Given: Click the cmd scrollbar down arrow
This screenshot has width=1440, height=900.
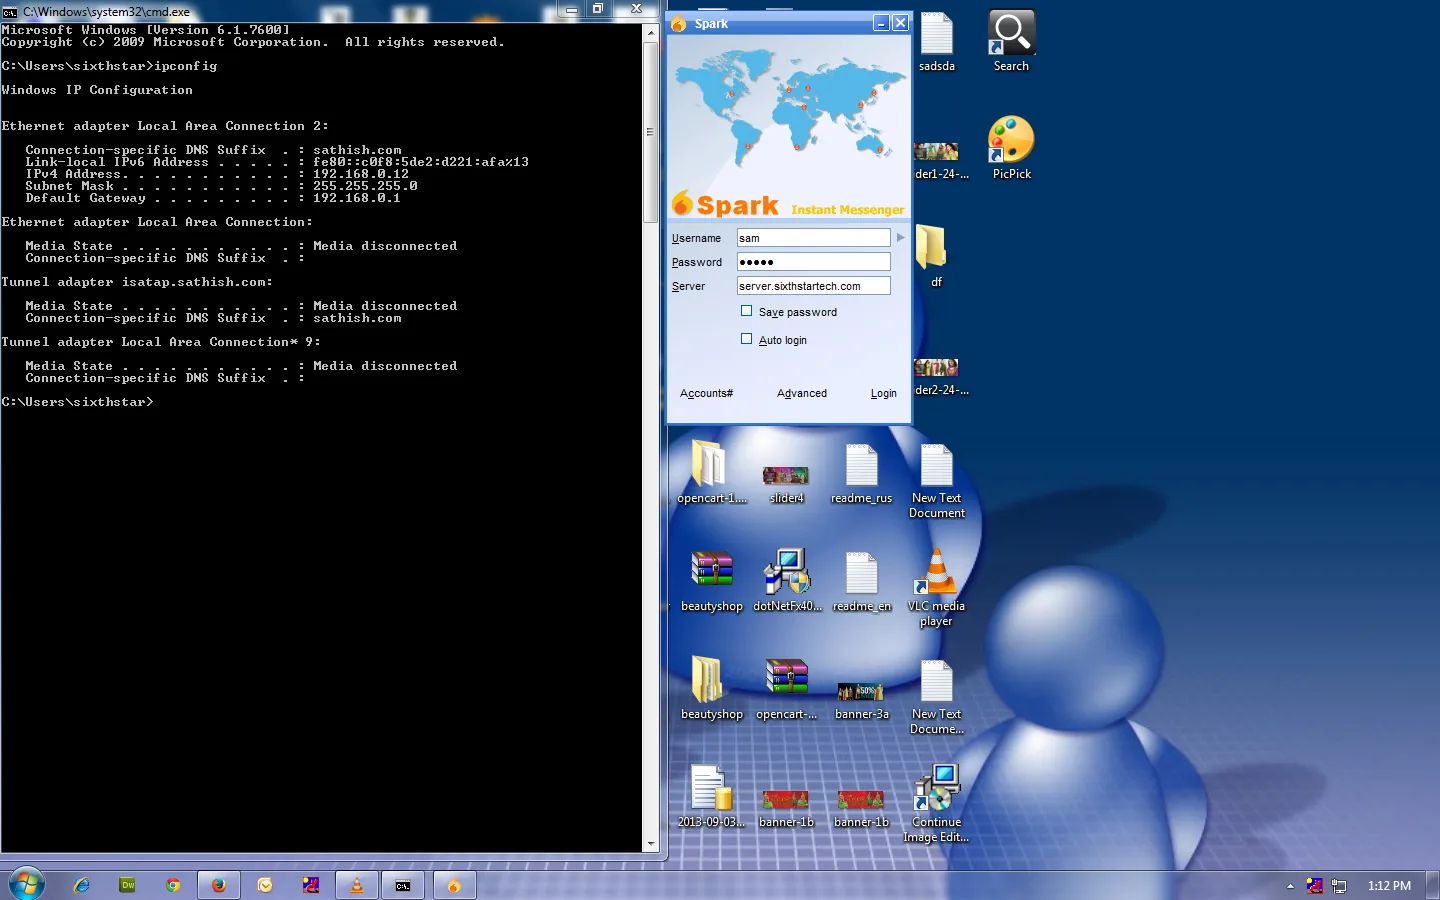Looking at the screenshot, I should coord(650,844).
